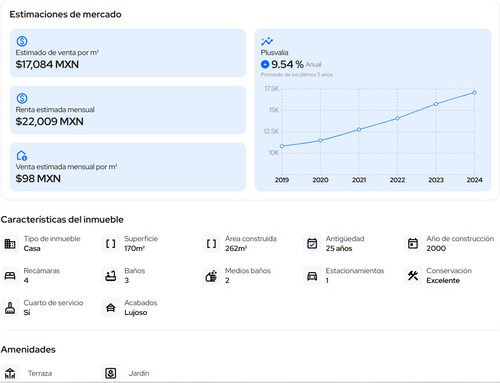The width and height of the screenshot is (500, 383).
Task: Click the calendar check icon for Antigüedad
Action: 312,244
